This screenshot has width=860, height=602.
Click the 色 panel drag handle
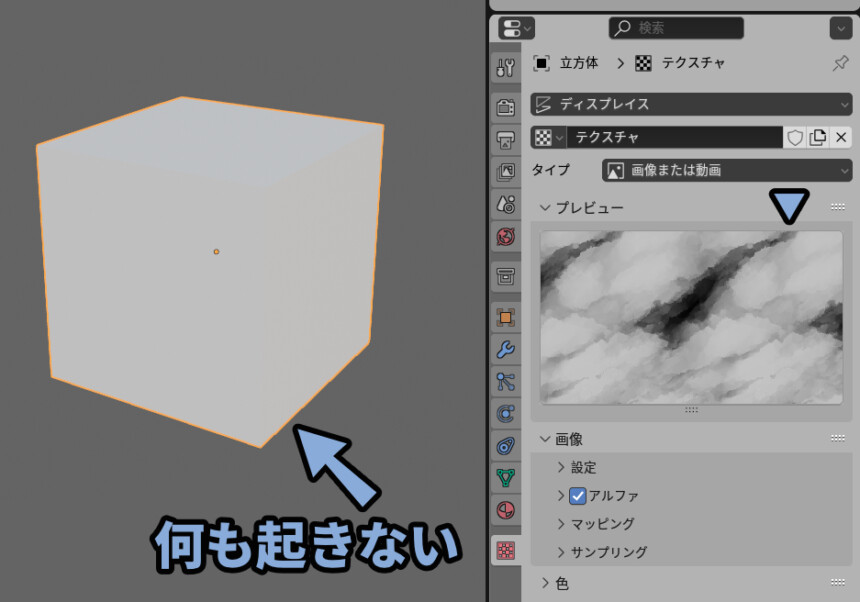tap(838, 582)
